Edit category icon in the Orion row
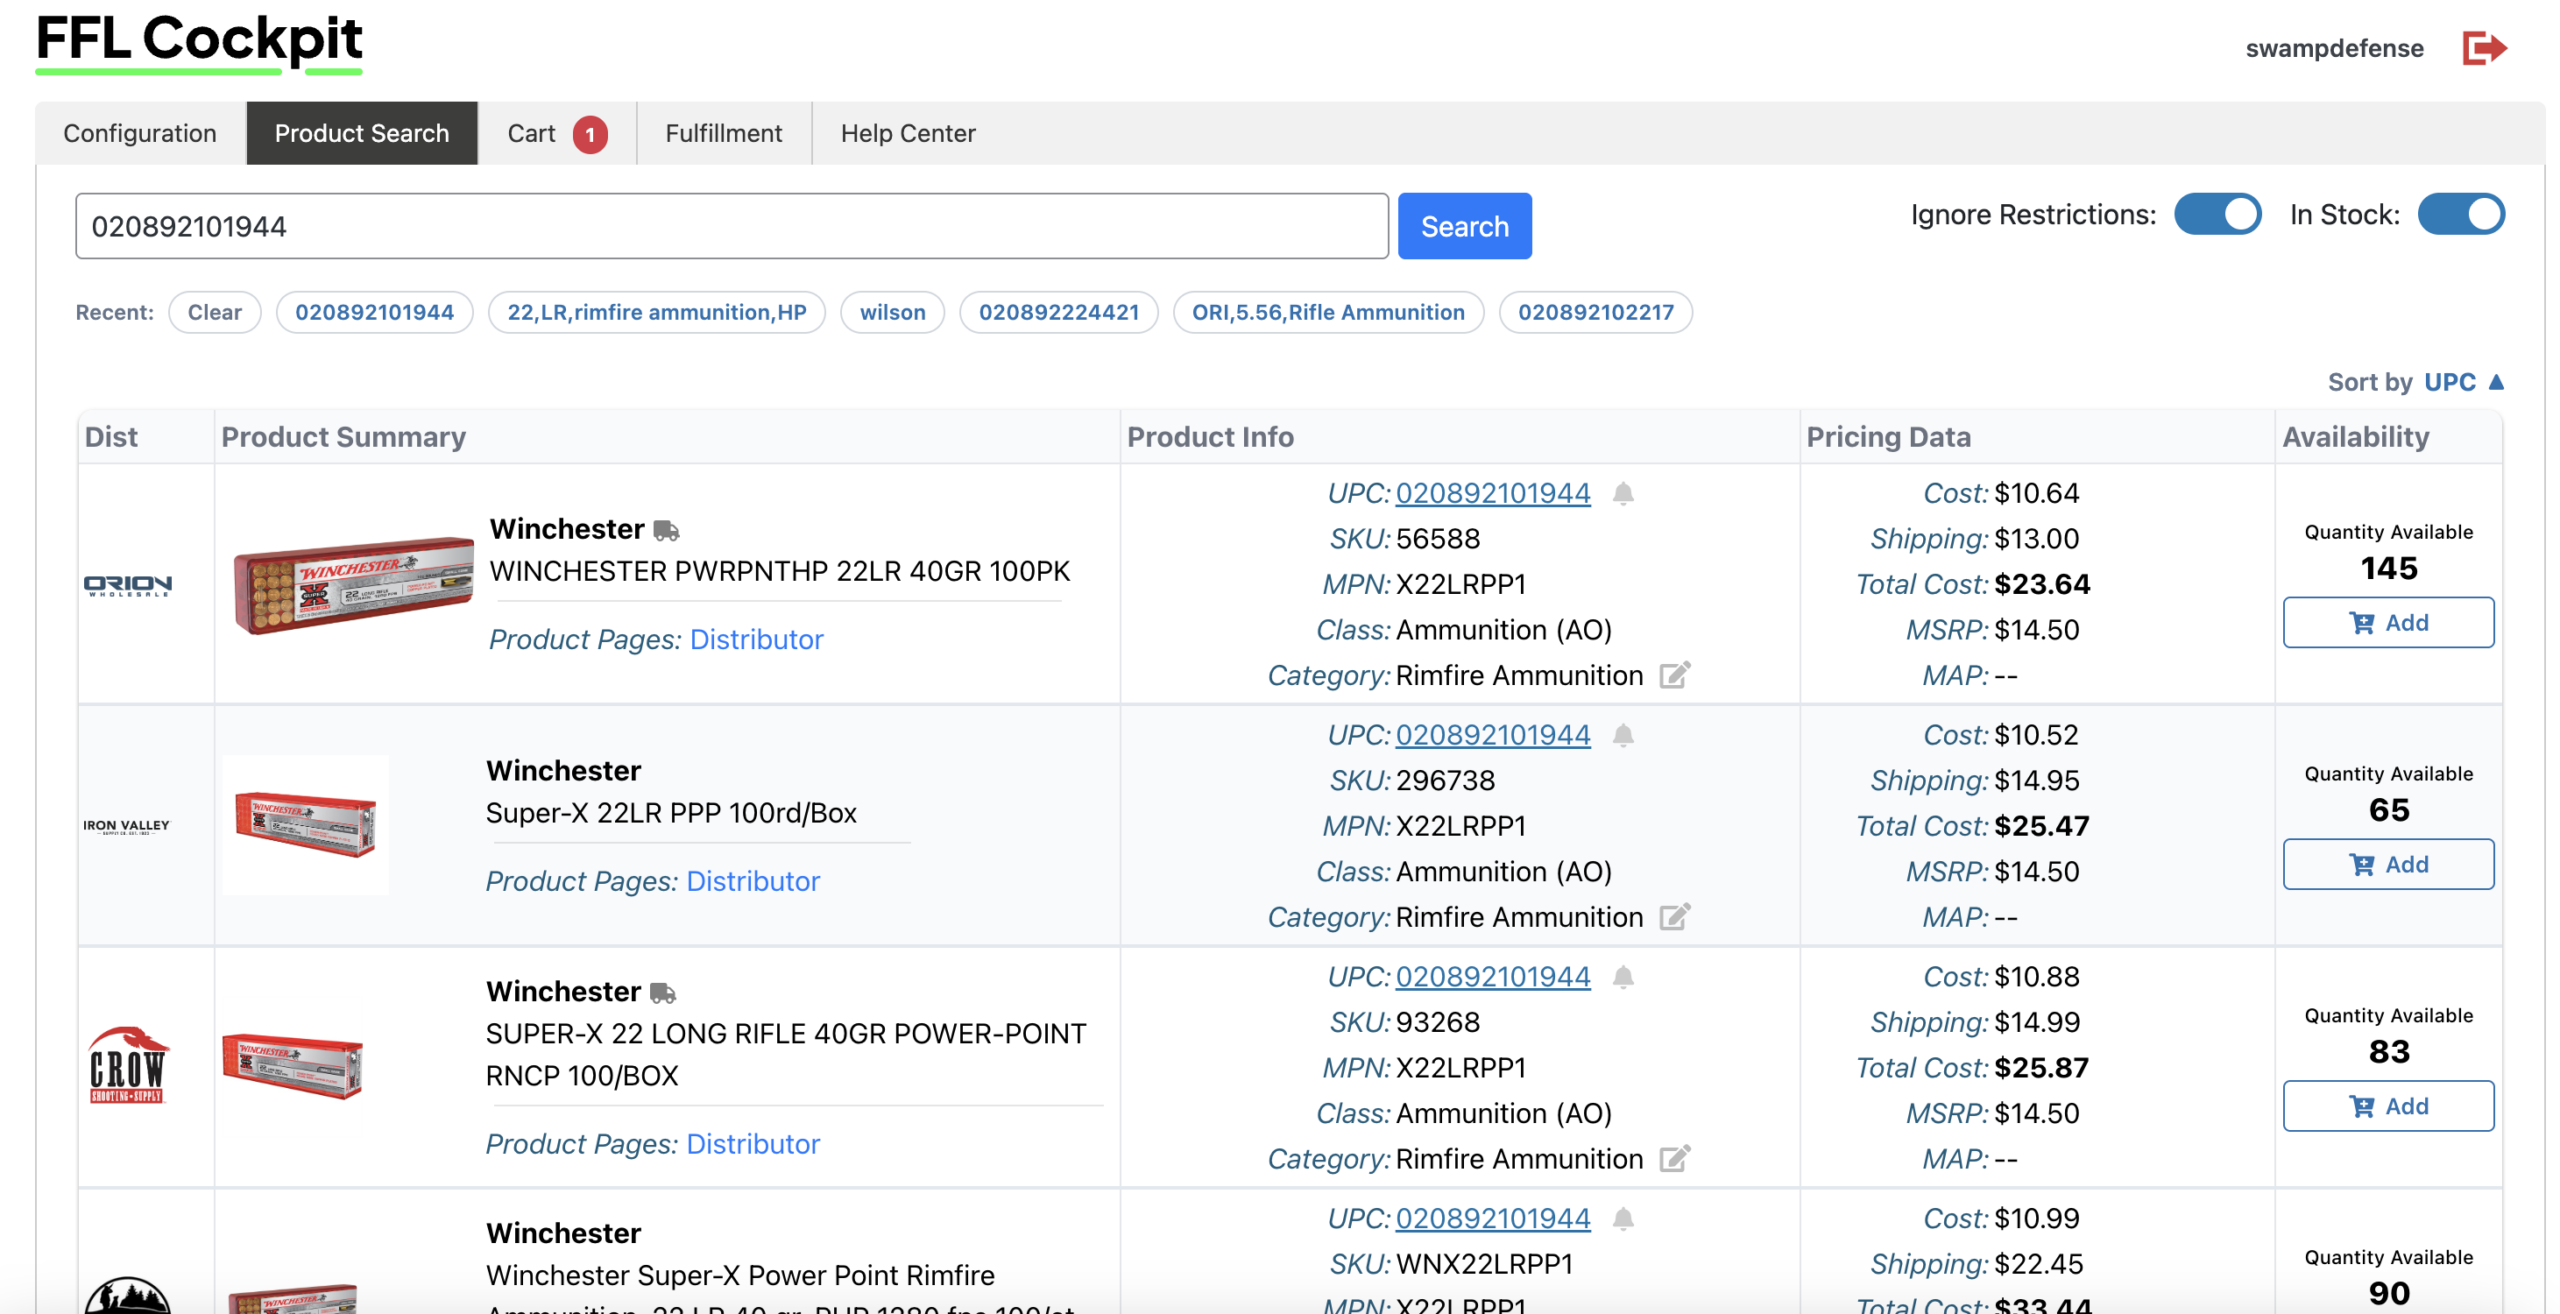Image resolution: width=2560 pixels, height=1314 pixels. pos(1675,676)
